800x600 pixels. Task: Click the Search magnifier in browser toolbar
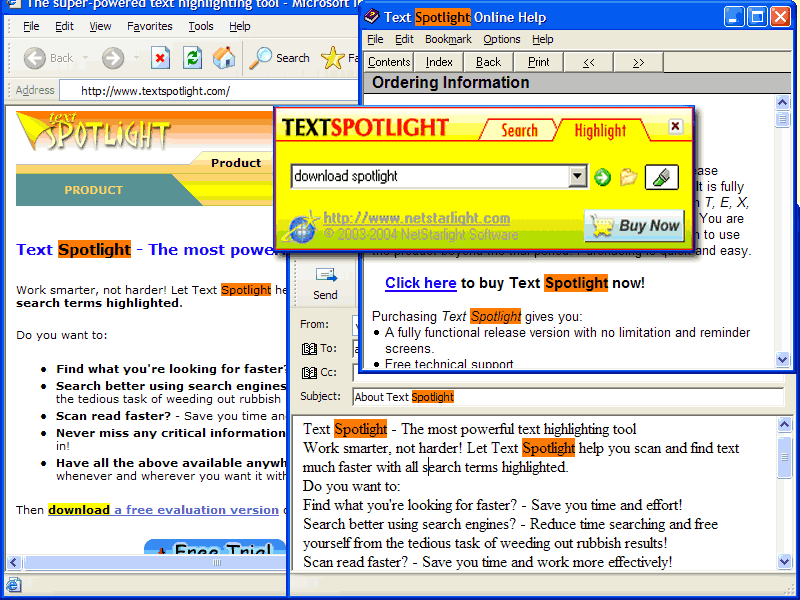tap(261, 58)
